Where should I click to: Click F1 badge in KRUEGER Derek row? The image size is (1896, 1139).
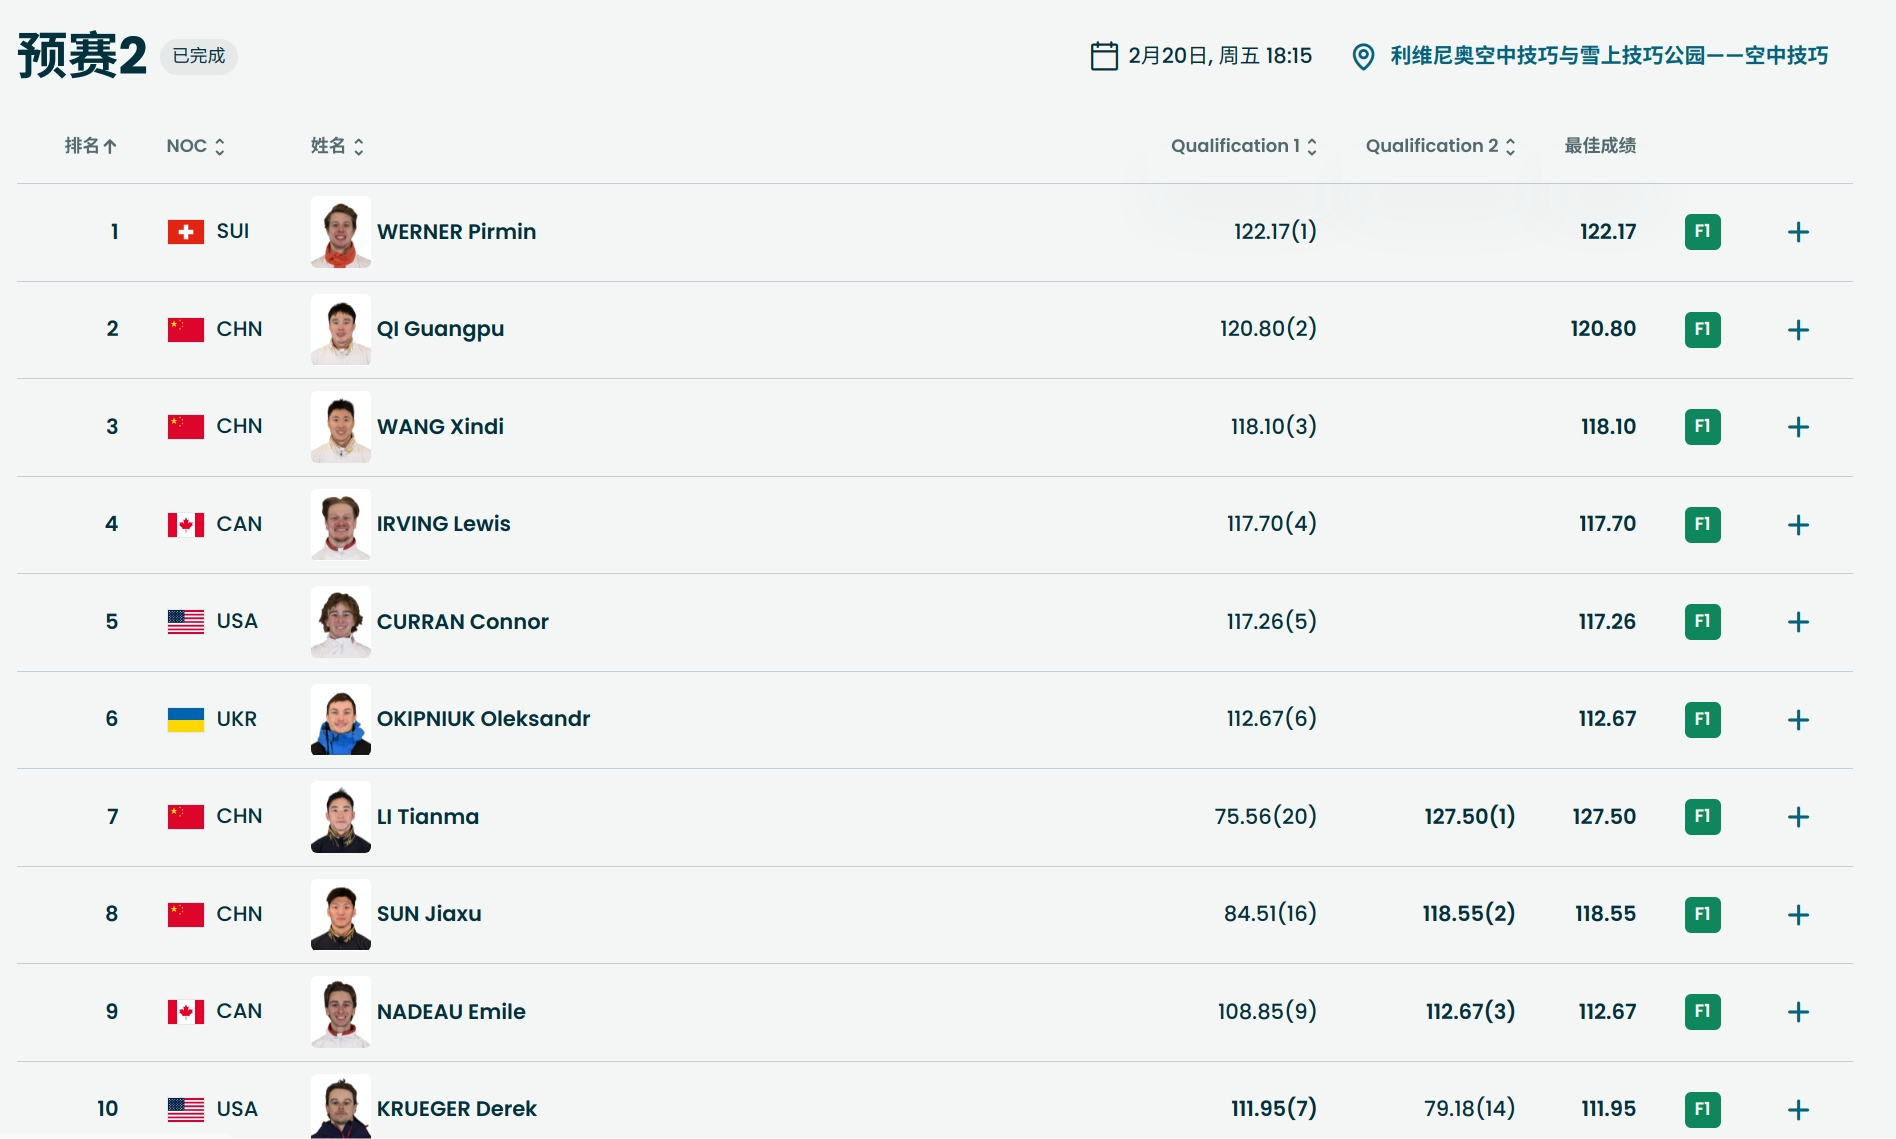coord(1703,1110)
